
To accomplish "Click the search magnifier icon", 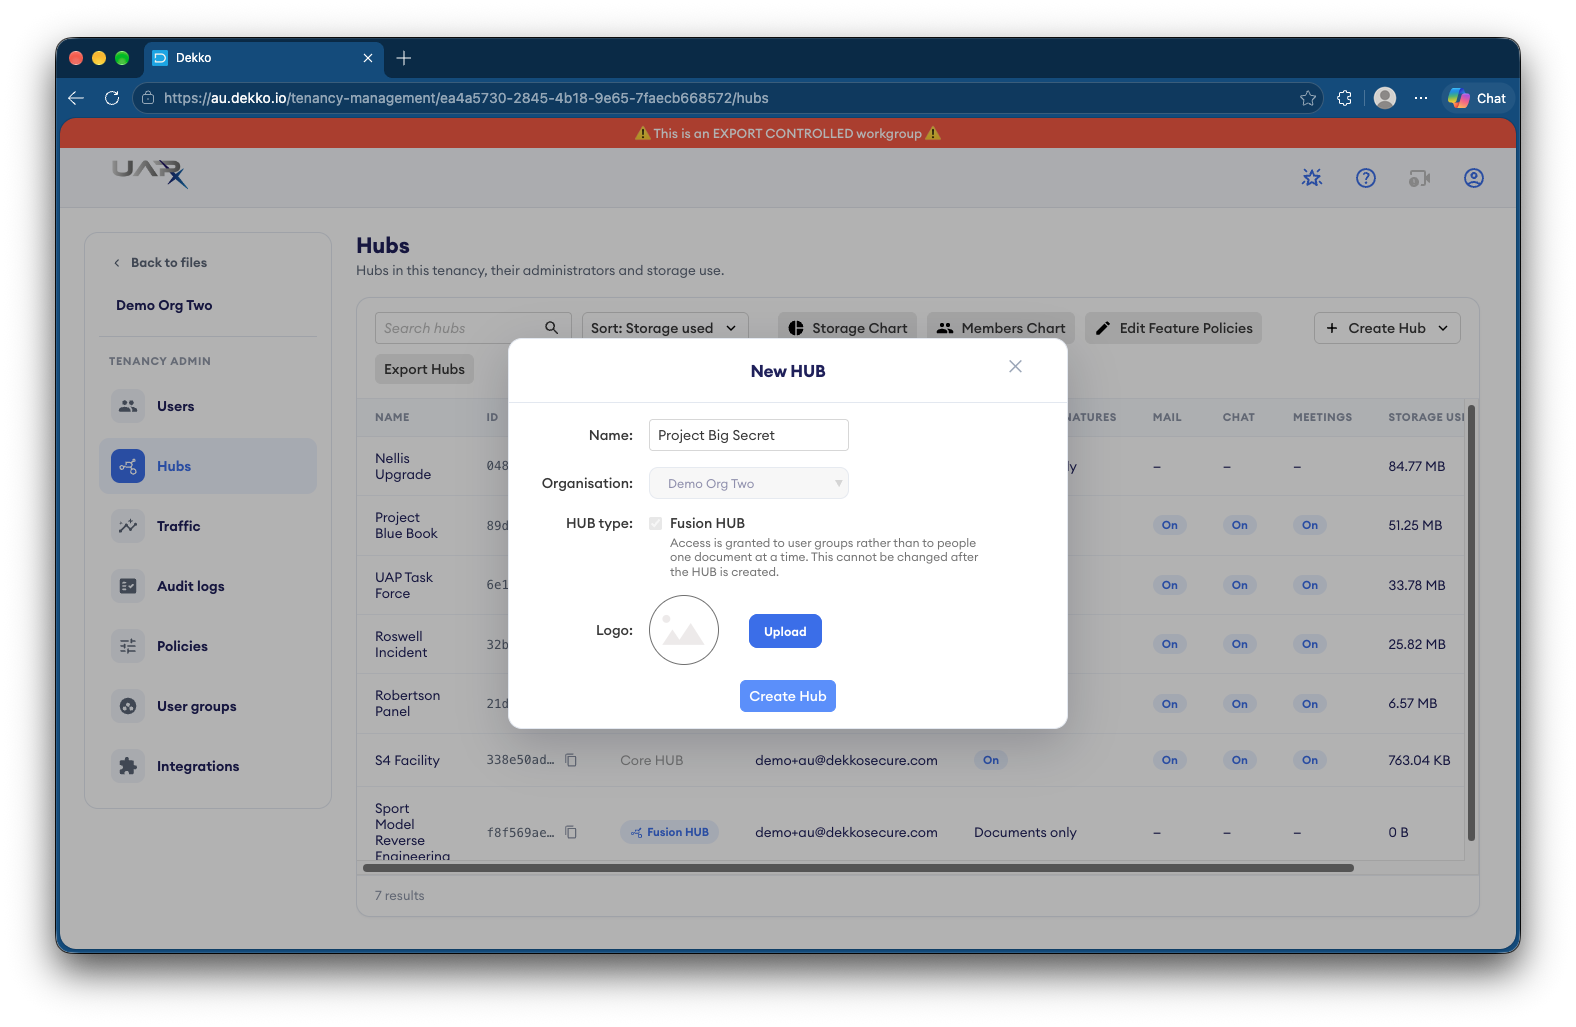I will tap(552, 328).
